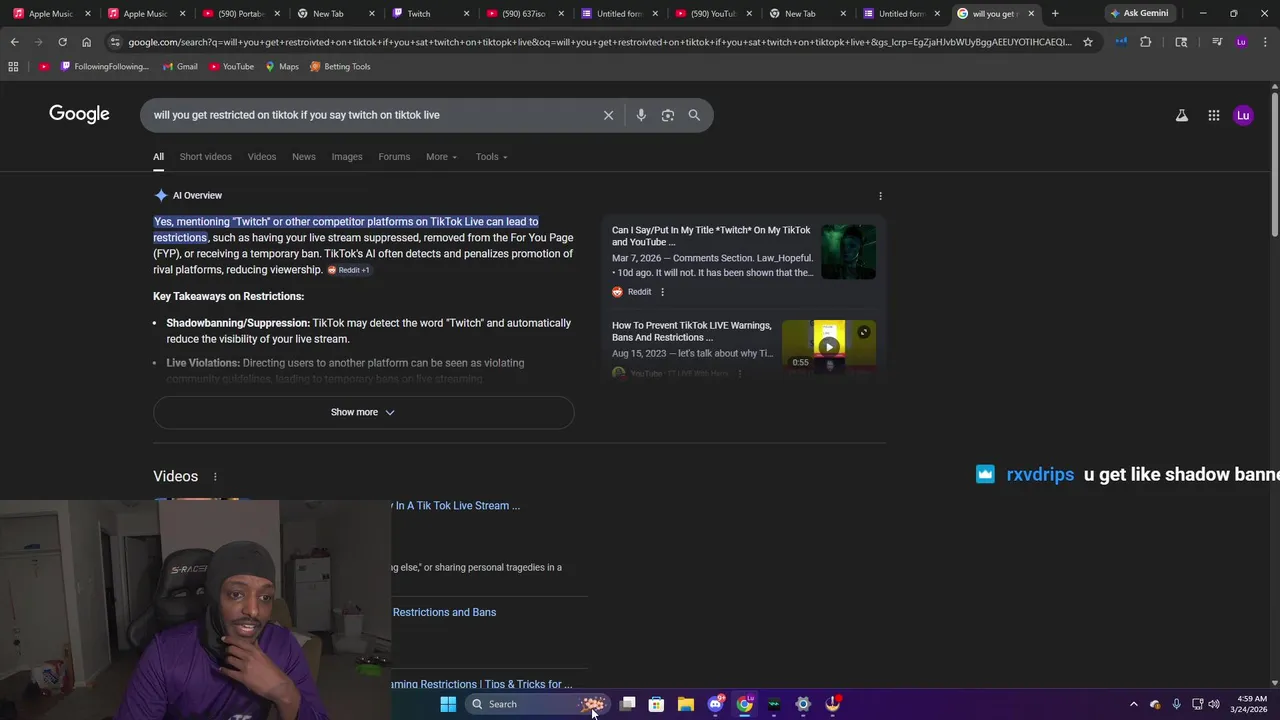
Task: Open the YouTube bookmark
Action: [231, 66]
